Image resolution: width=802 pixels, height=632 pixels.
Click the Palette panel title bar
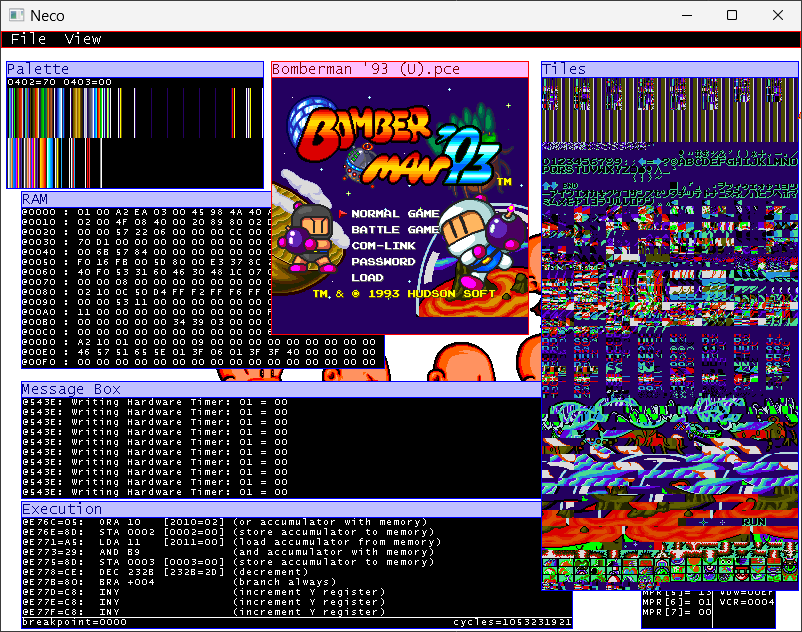pos(135,69)
